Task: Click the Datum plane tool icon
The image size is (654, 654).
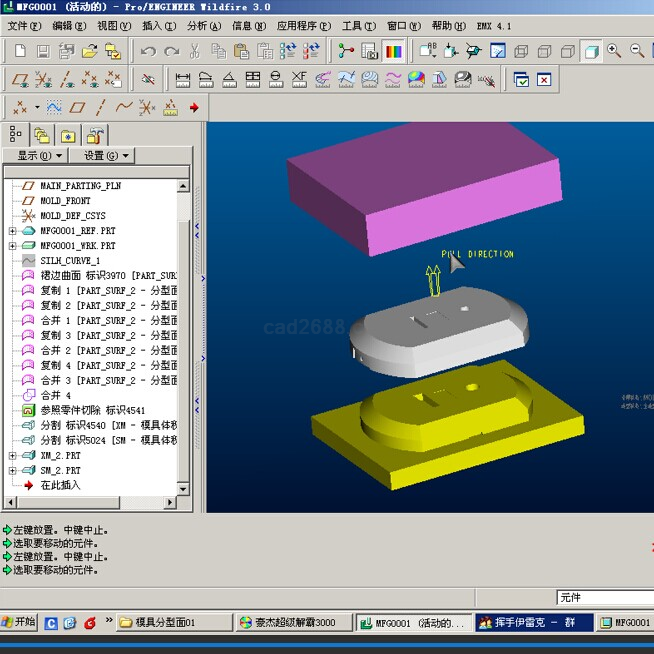Action: 77,107
